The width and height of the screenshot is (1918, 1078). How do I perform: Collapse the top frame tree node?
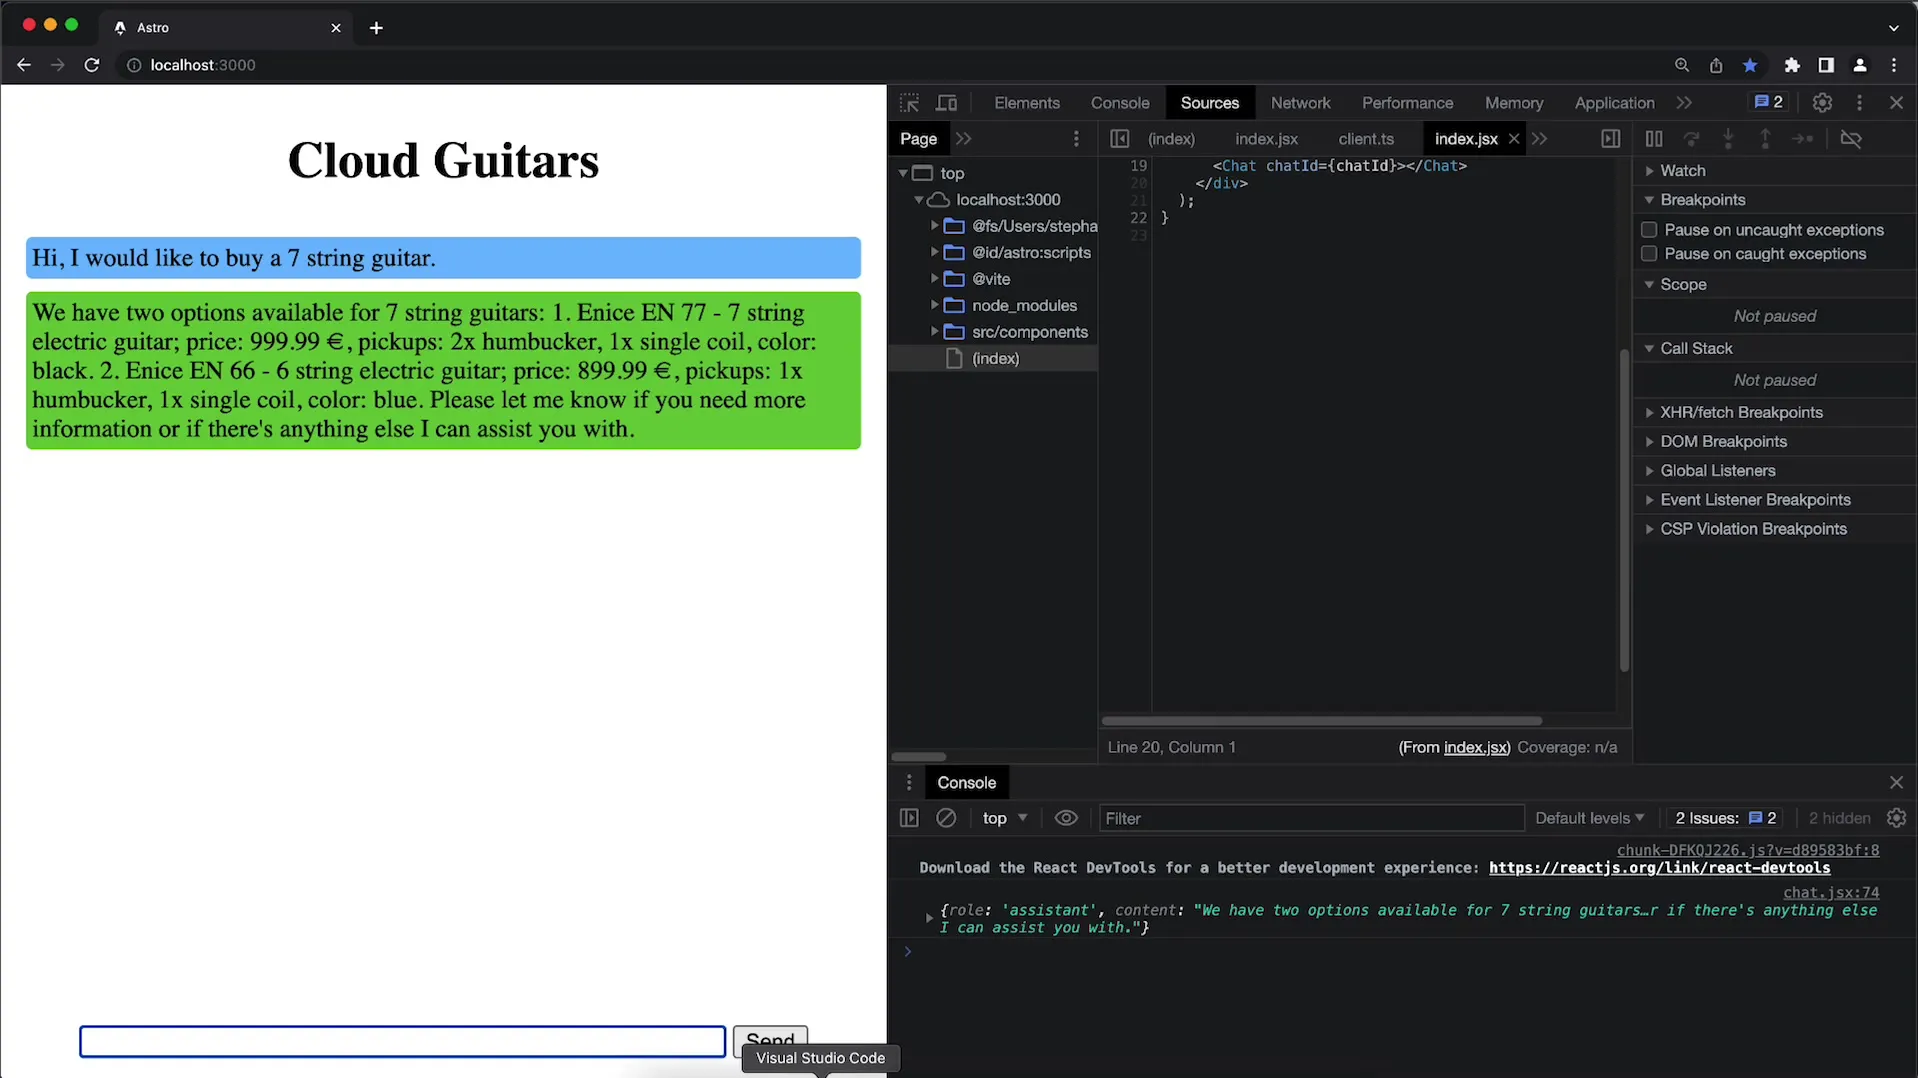(x=903, y=173)
